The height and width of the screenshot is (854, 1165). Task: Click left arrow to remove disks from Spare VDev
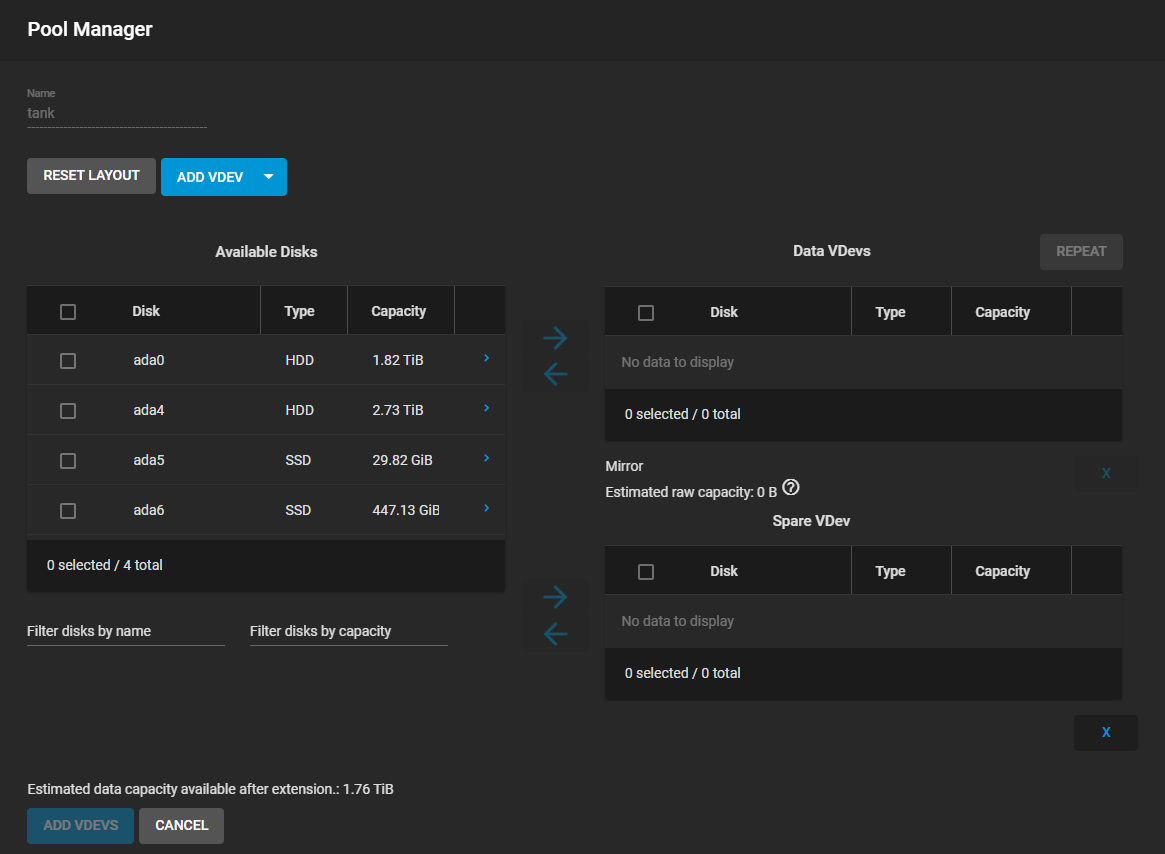pyautogui.click(x=555, y=634)
